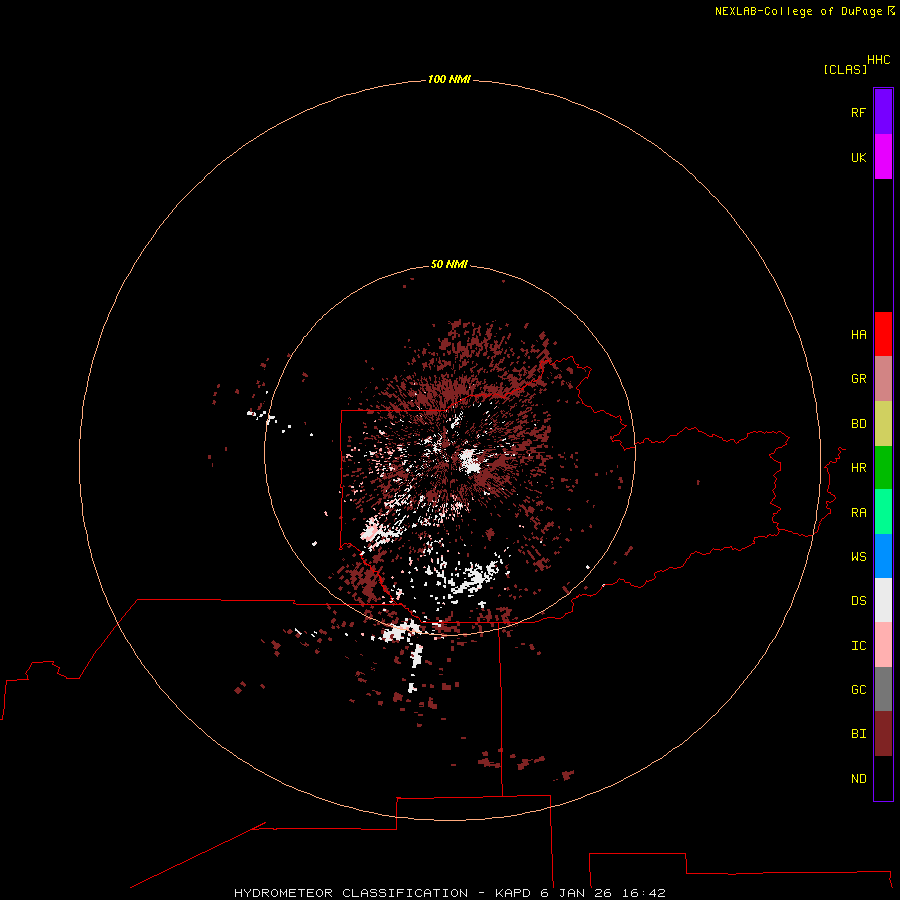Click the GC legend label
This screenshot has width=900, height=900.
coord(858,690)
